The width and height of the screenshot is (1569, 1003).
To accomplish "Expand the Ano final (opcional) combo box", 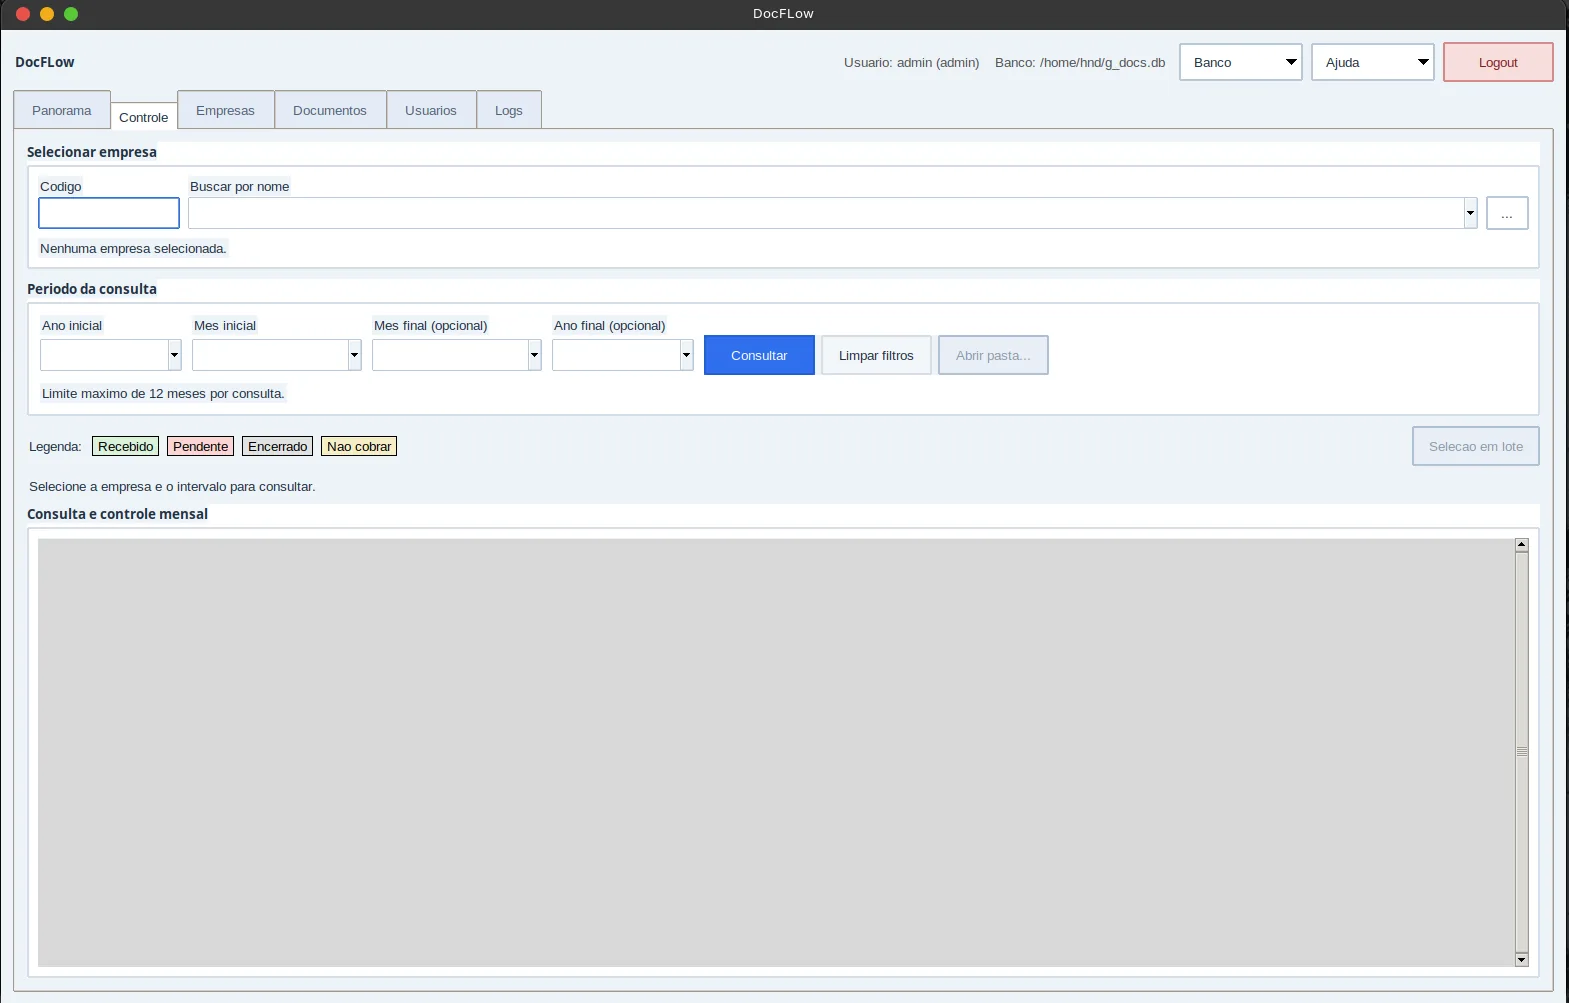I will click(686, 355).
